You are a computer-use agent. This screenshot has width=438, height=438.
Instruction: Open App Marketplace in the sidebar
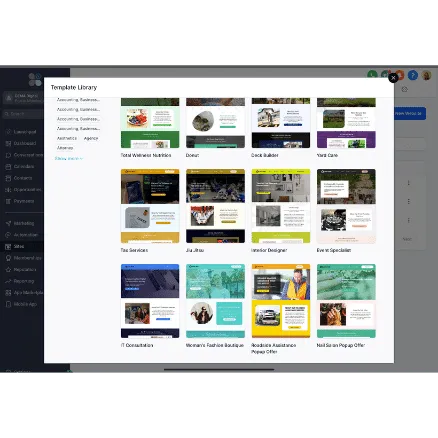23,293
